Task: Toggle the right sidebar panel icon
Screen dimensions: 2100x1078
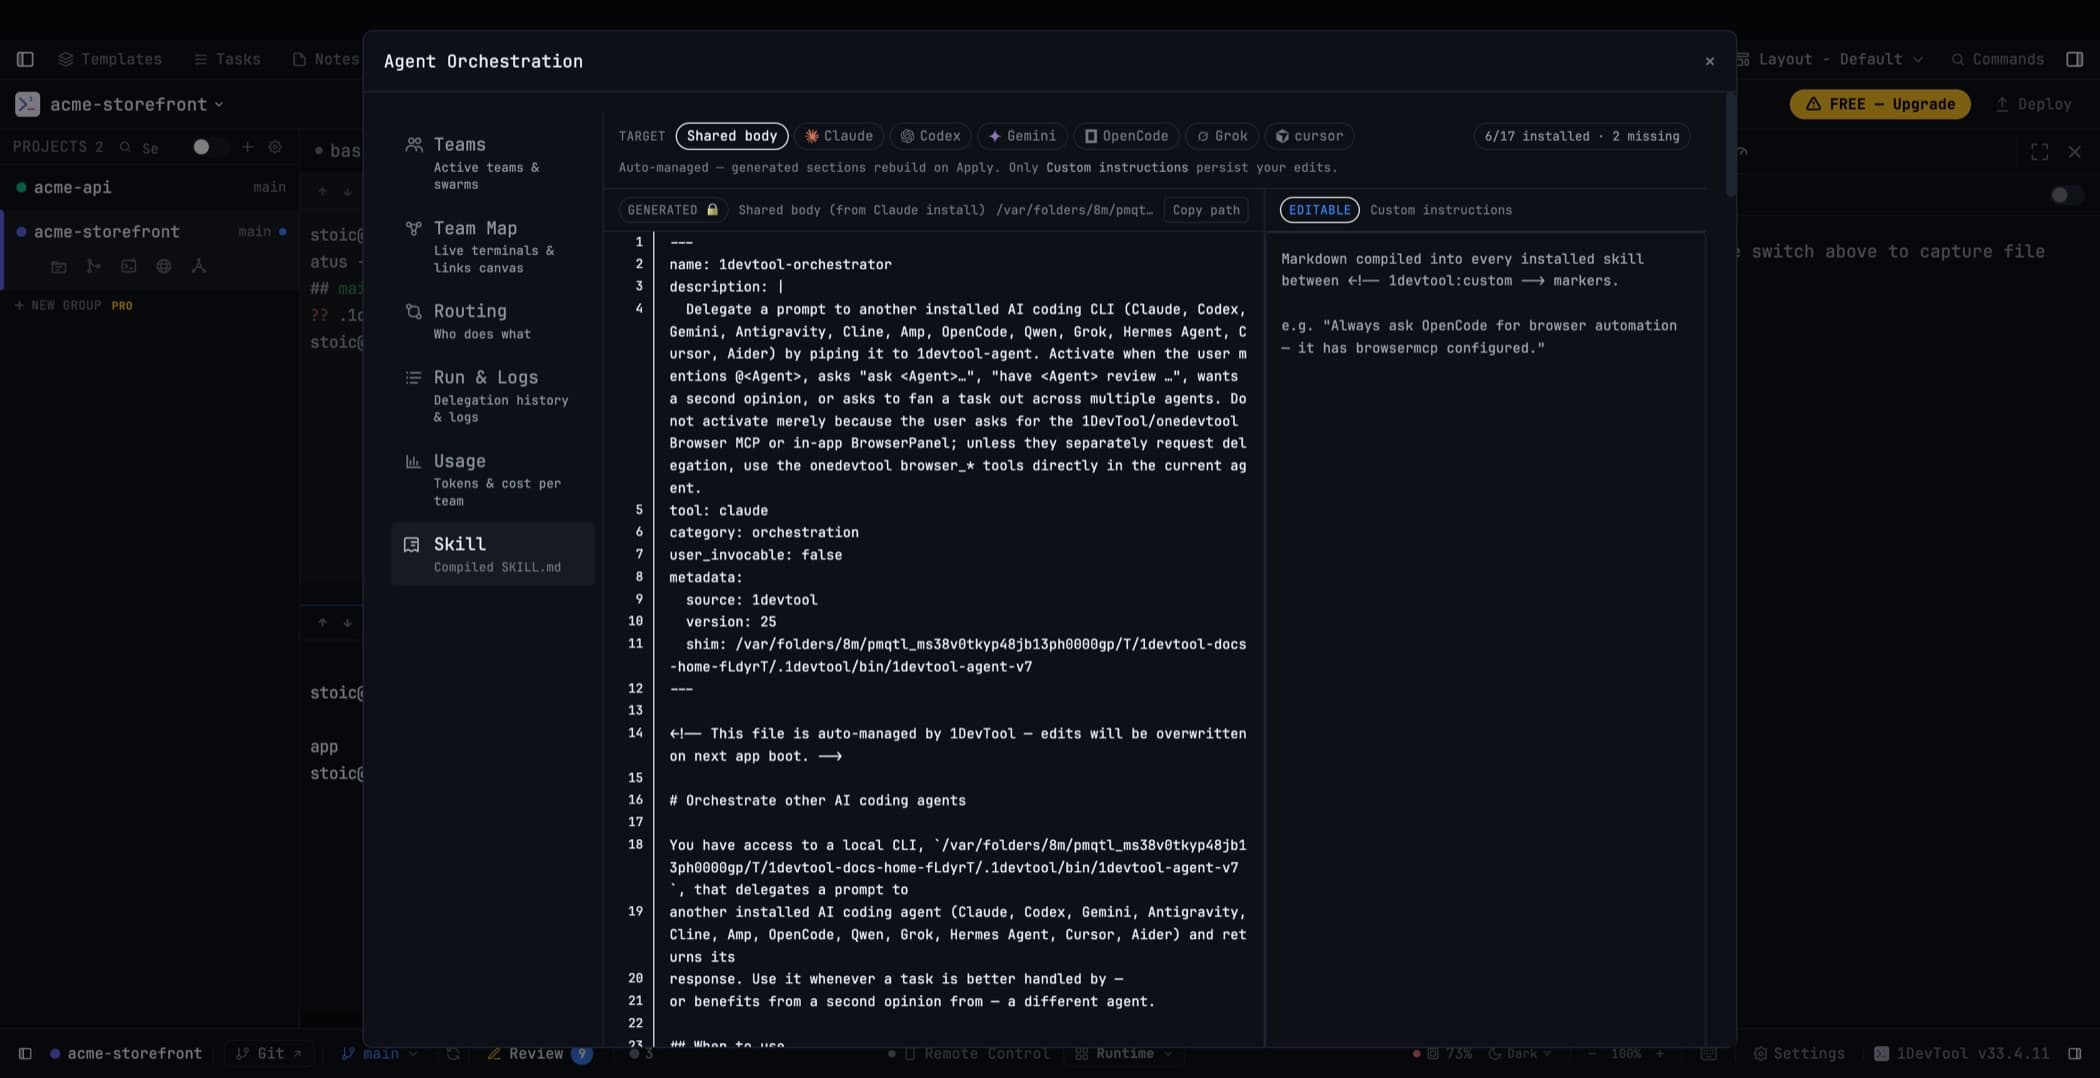Action: click(2075, 59)
